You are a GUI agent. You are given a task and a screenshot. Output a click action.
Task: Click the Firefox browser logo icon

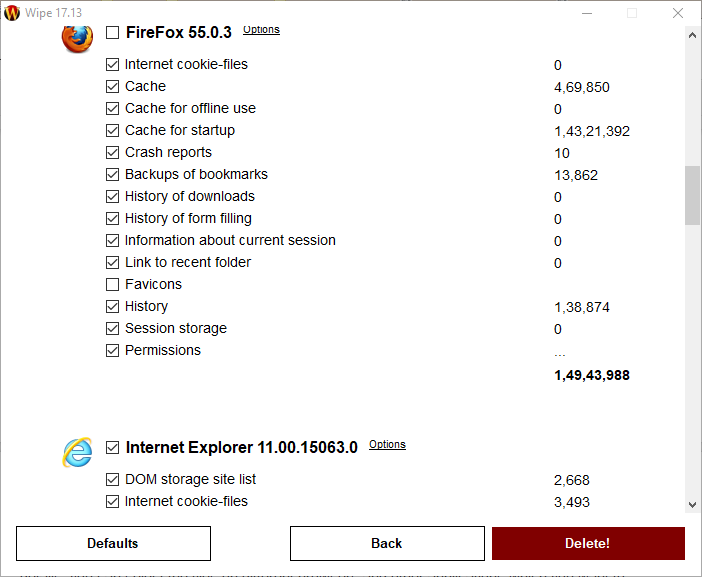(77, 38)
